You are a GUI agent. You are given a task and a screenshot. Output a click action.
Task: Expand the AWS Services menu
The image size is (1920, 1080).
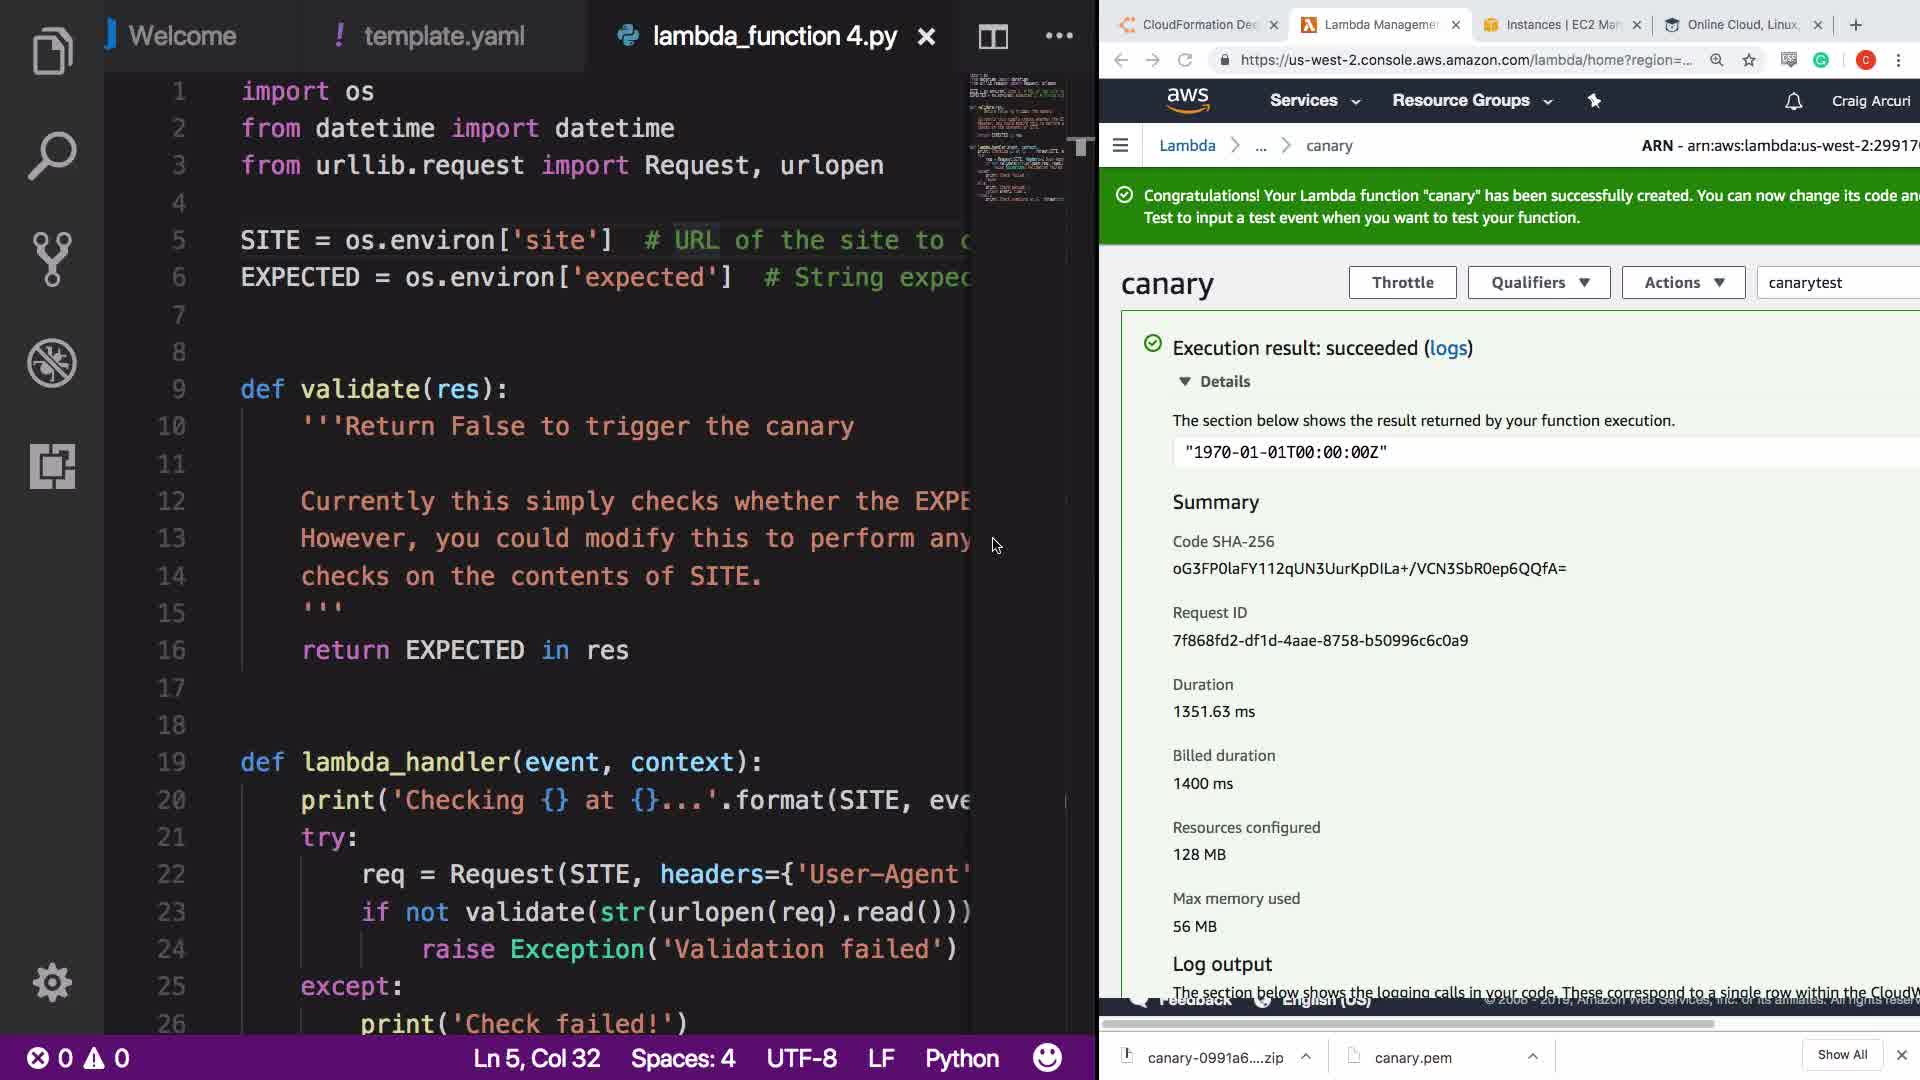click(1314, 101)
